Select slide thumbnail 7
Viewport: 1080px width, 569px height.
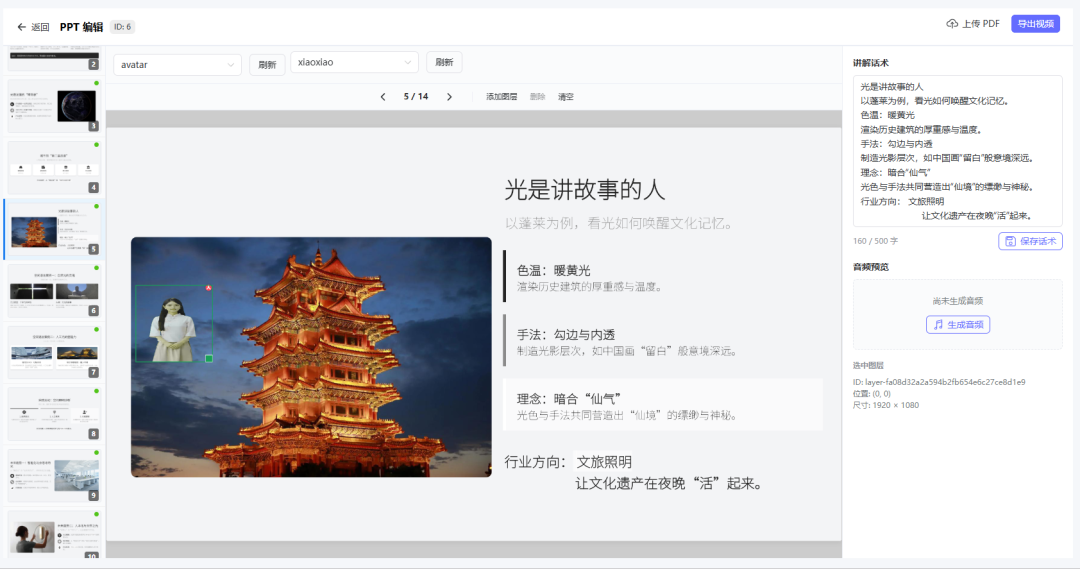(x=54, y=352)
